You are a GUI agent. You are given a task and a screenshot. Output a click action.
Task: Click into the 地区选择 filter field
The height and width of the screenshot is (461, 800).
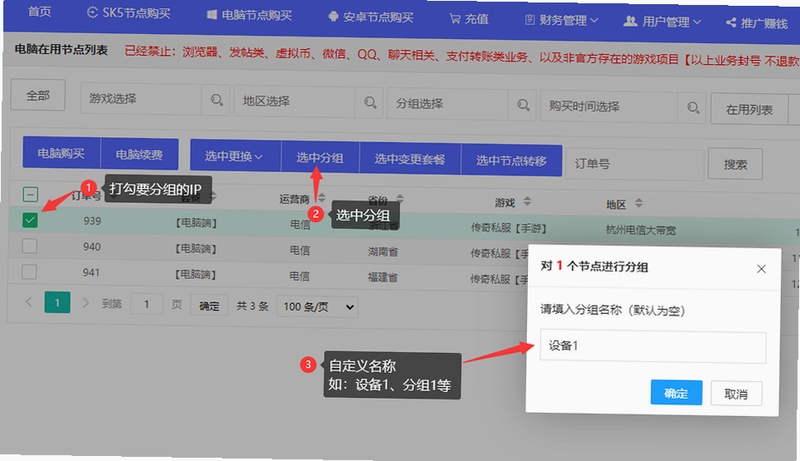(294, 101)
